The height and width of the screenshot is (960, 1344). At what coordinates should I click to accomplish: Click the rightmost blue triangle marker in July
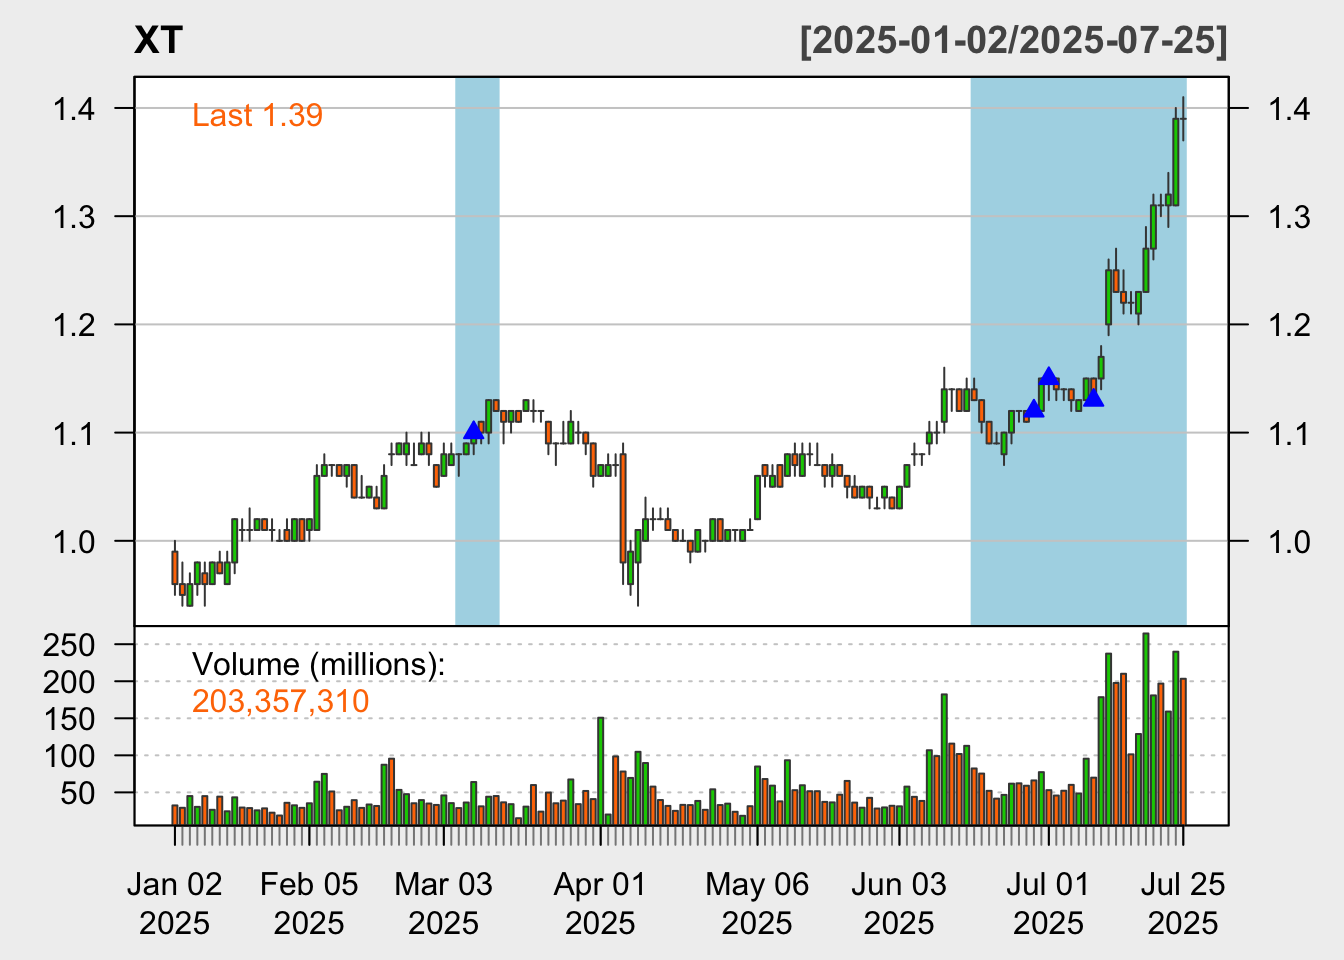[1093, 399]
